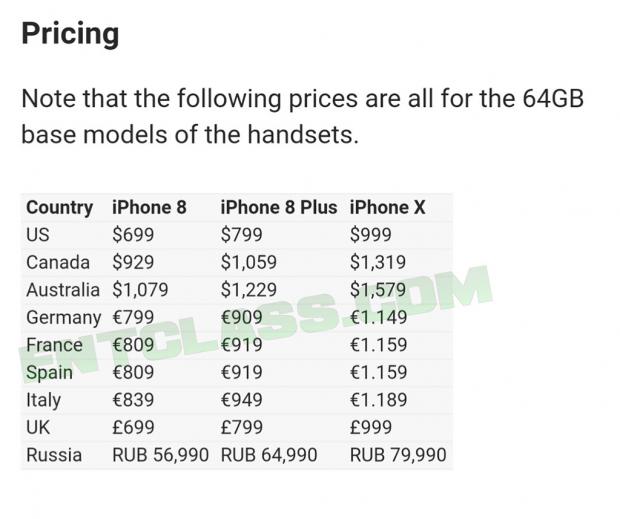Click the RUB 56,990 price cell
620x519 pixels.
(x=161, y=455)
